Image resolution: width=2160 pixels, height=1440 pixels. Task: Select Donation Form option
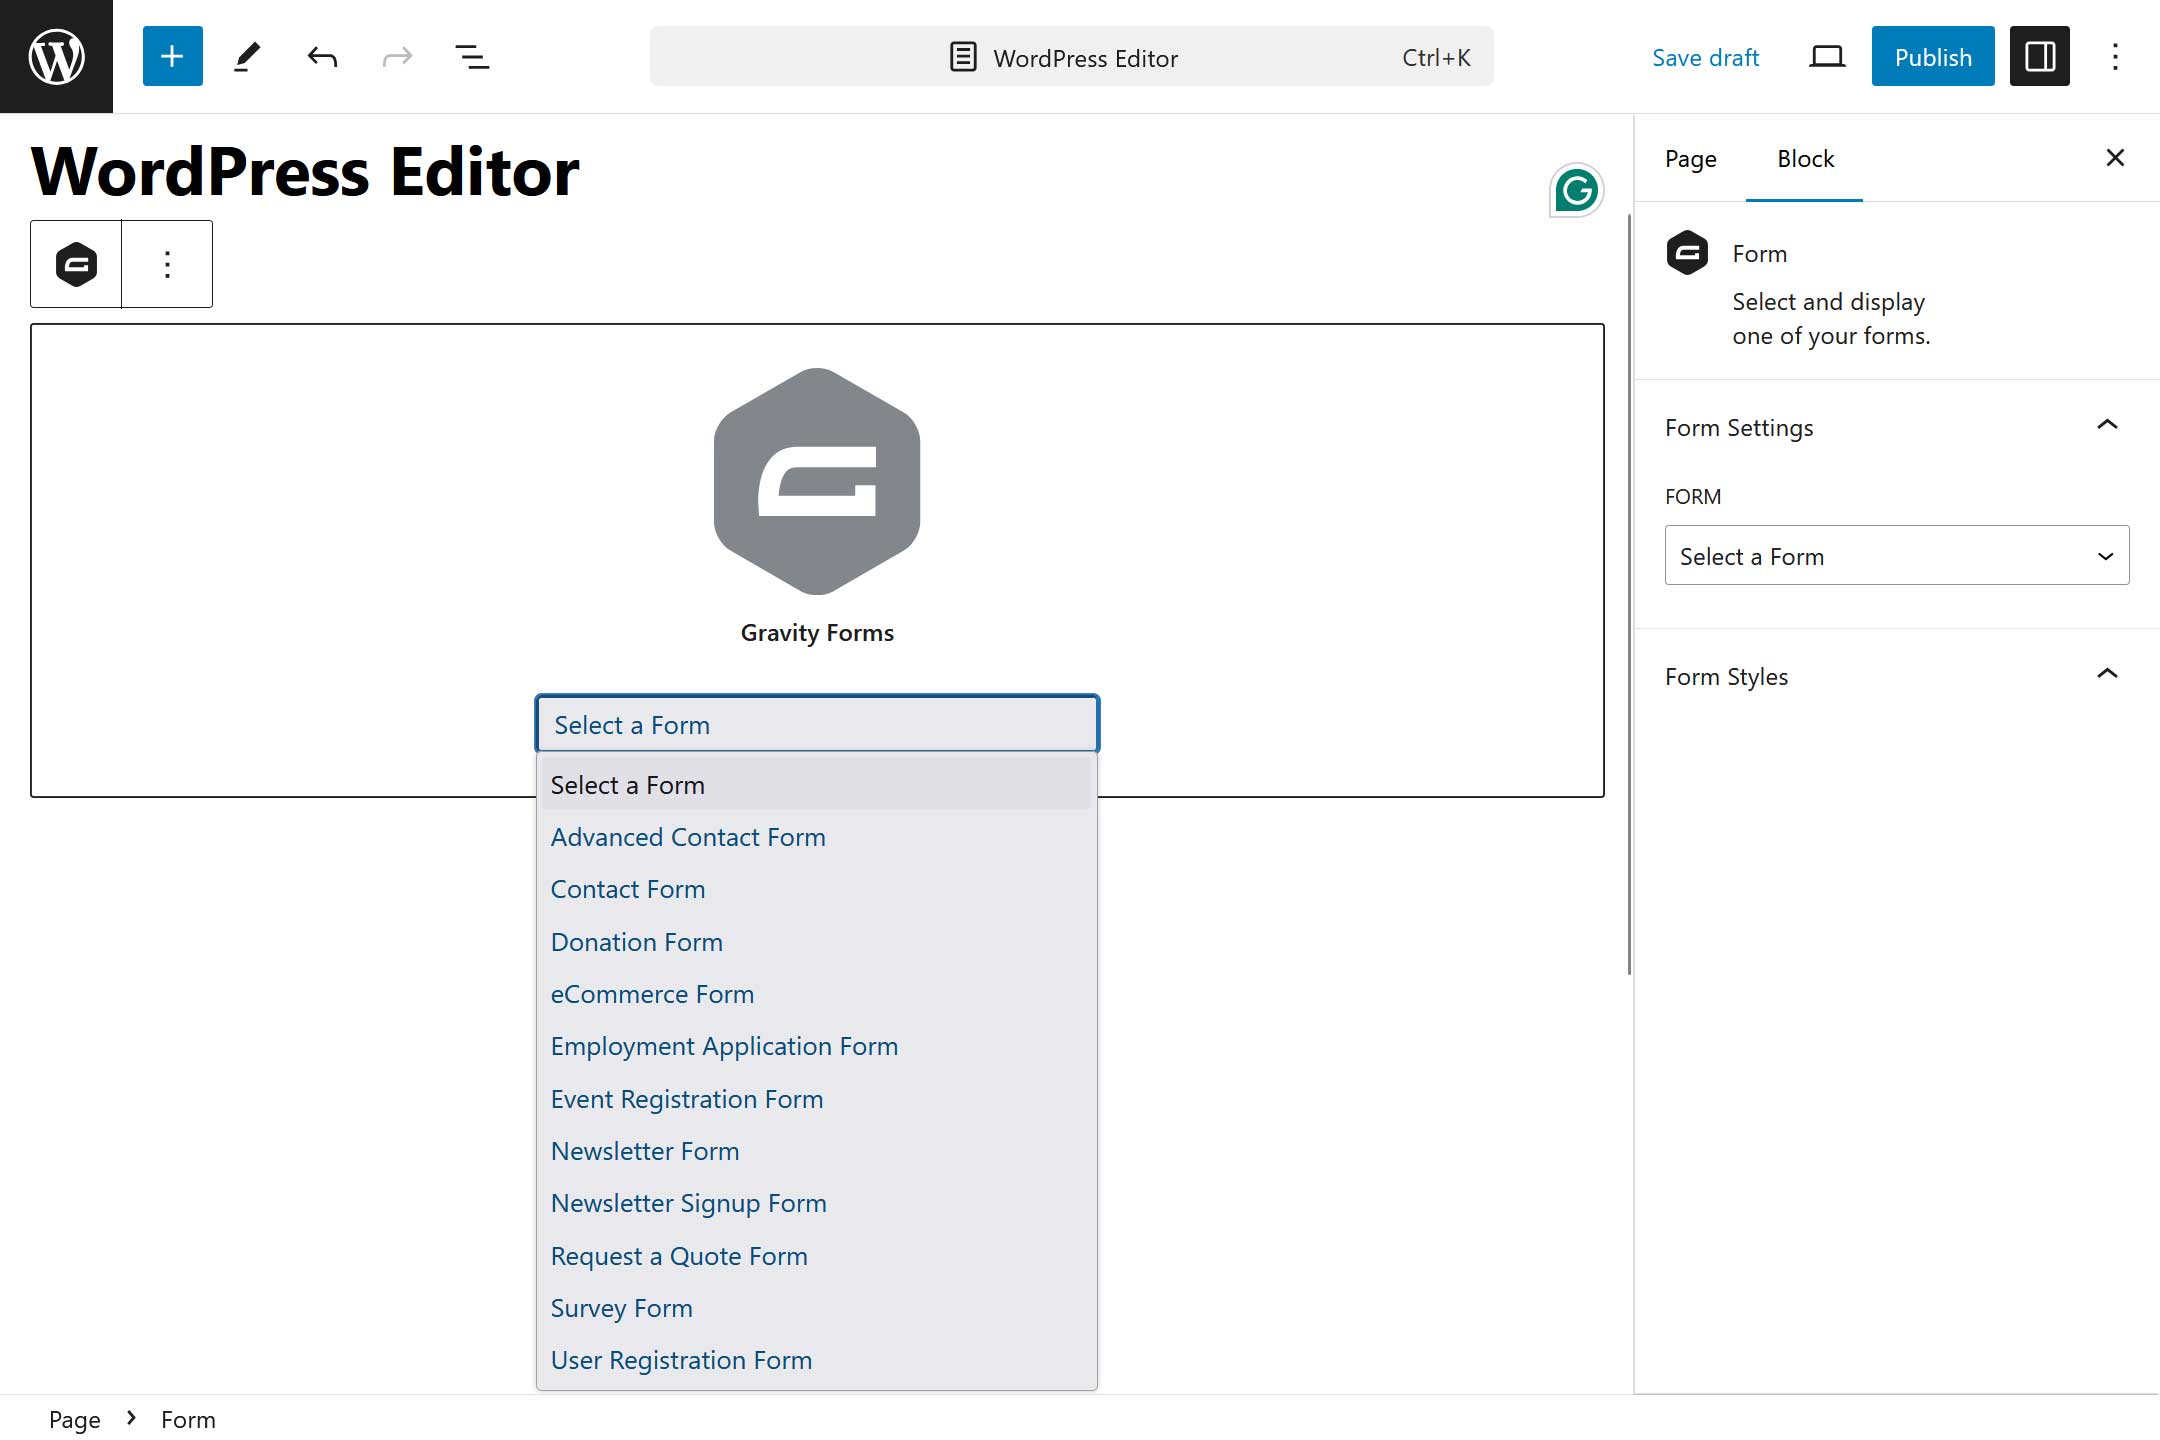pyautogui.click(x=817, y=942)
